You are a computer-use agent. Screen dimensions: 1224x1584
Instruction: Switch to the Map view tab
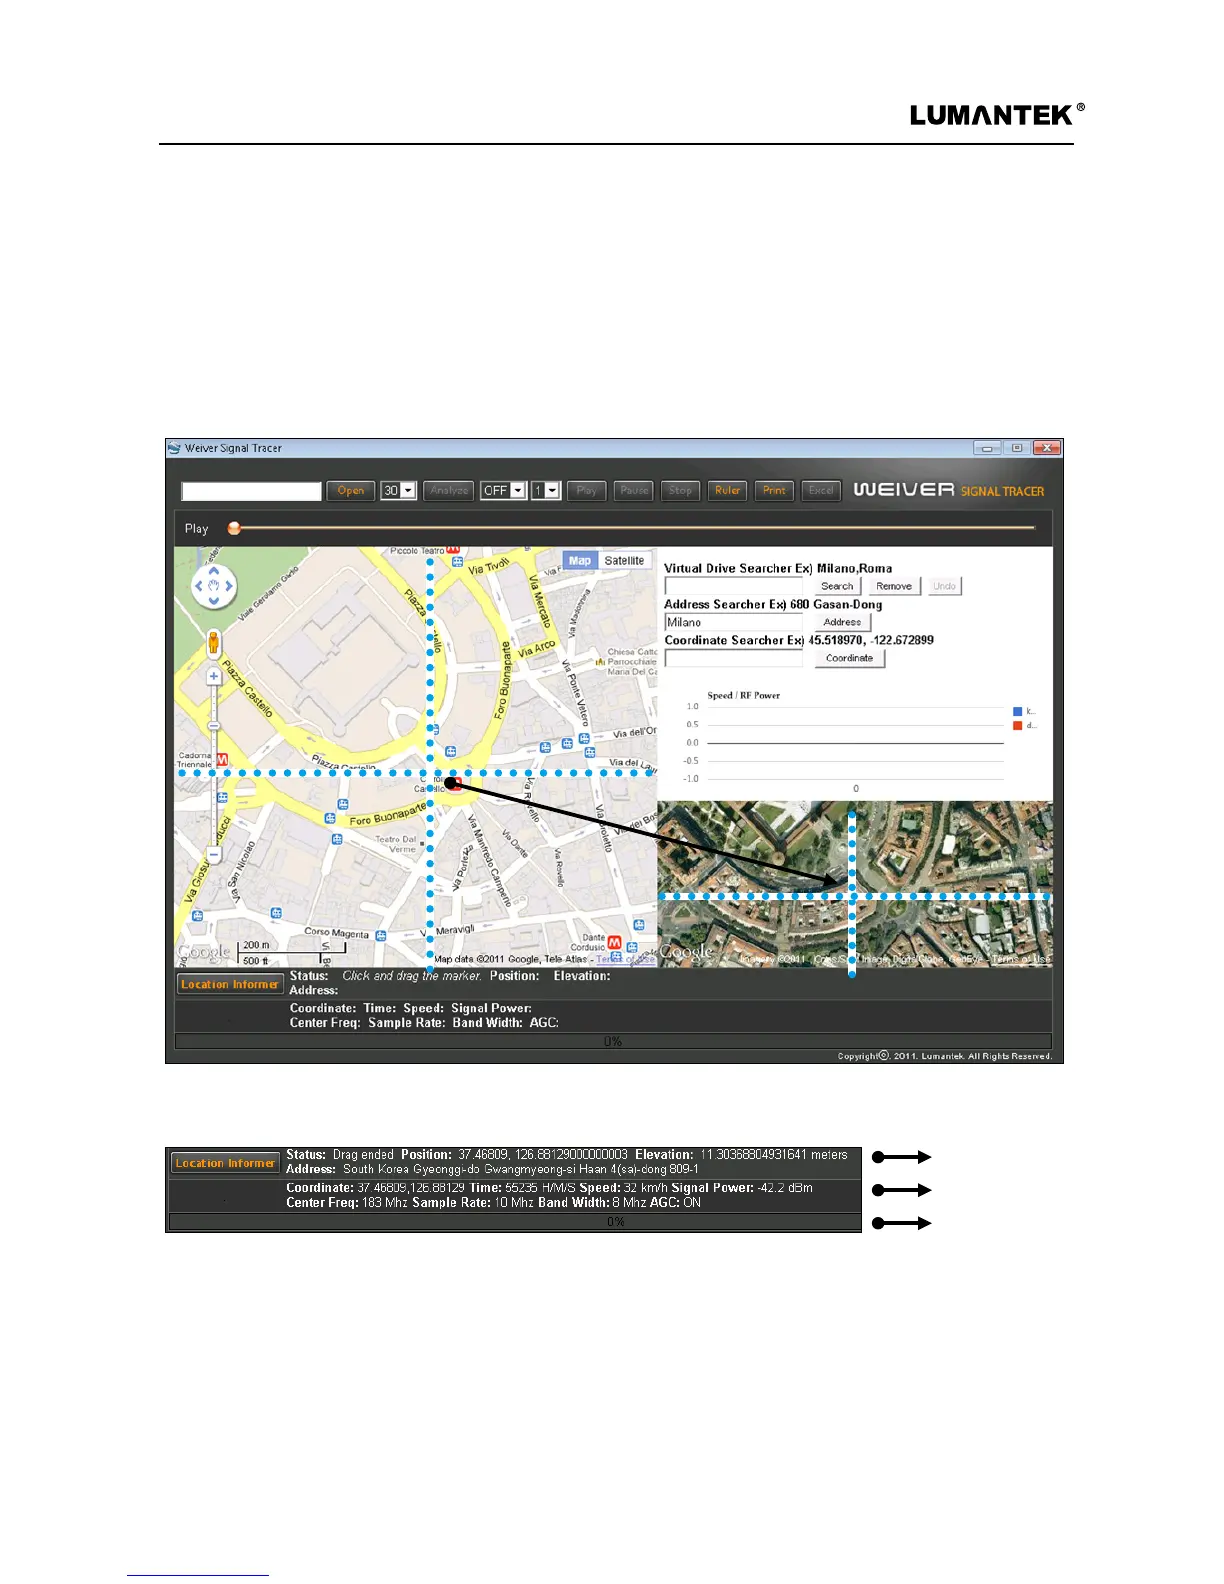tap(580, 561)
